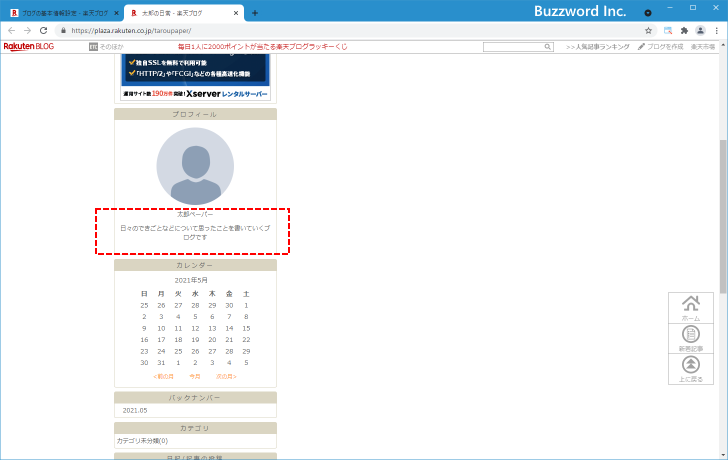Open the Chrome profile avatar icon

[700, 31]
